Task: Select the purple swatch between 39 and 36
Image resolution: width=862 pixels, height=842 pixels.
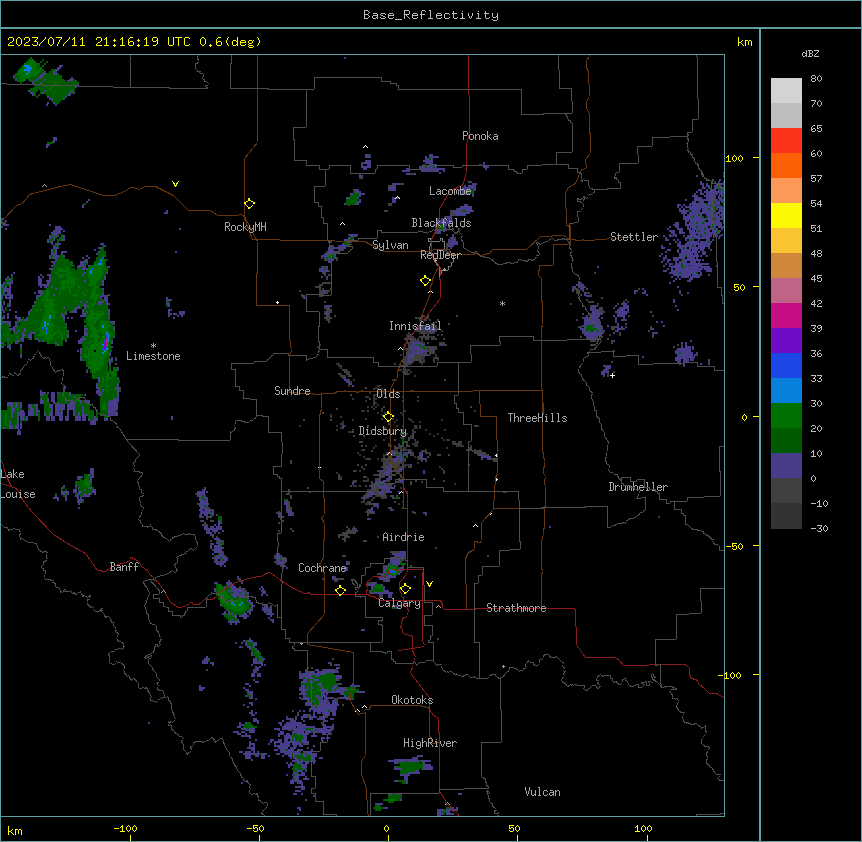Action: (786, 340)
